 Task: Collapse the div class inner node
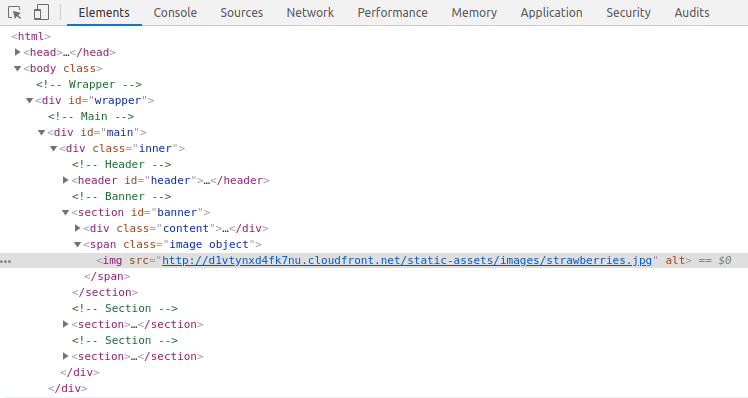[x=54, y=148]
